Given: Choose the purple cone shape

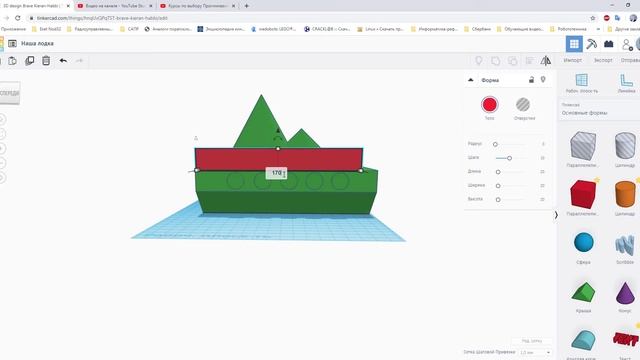Looking at the screenshot, I should (625, 293).
